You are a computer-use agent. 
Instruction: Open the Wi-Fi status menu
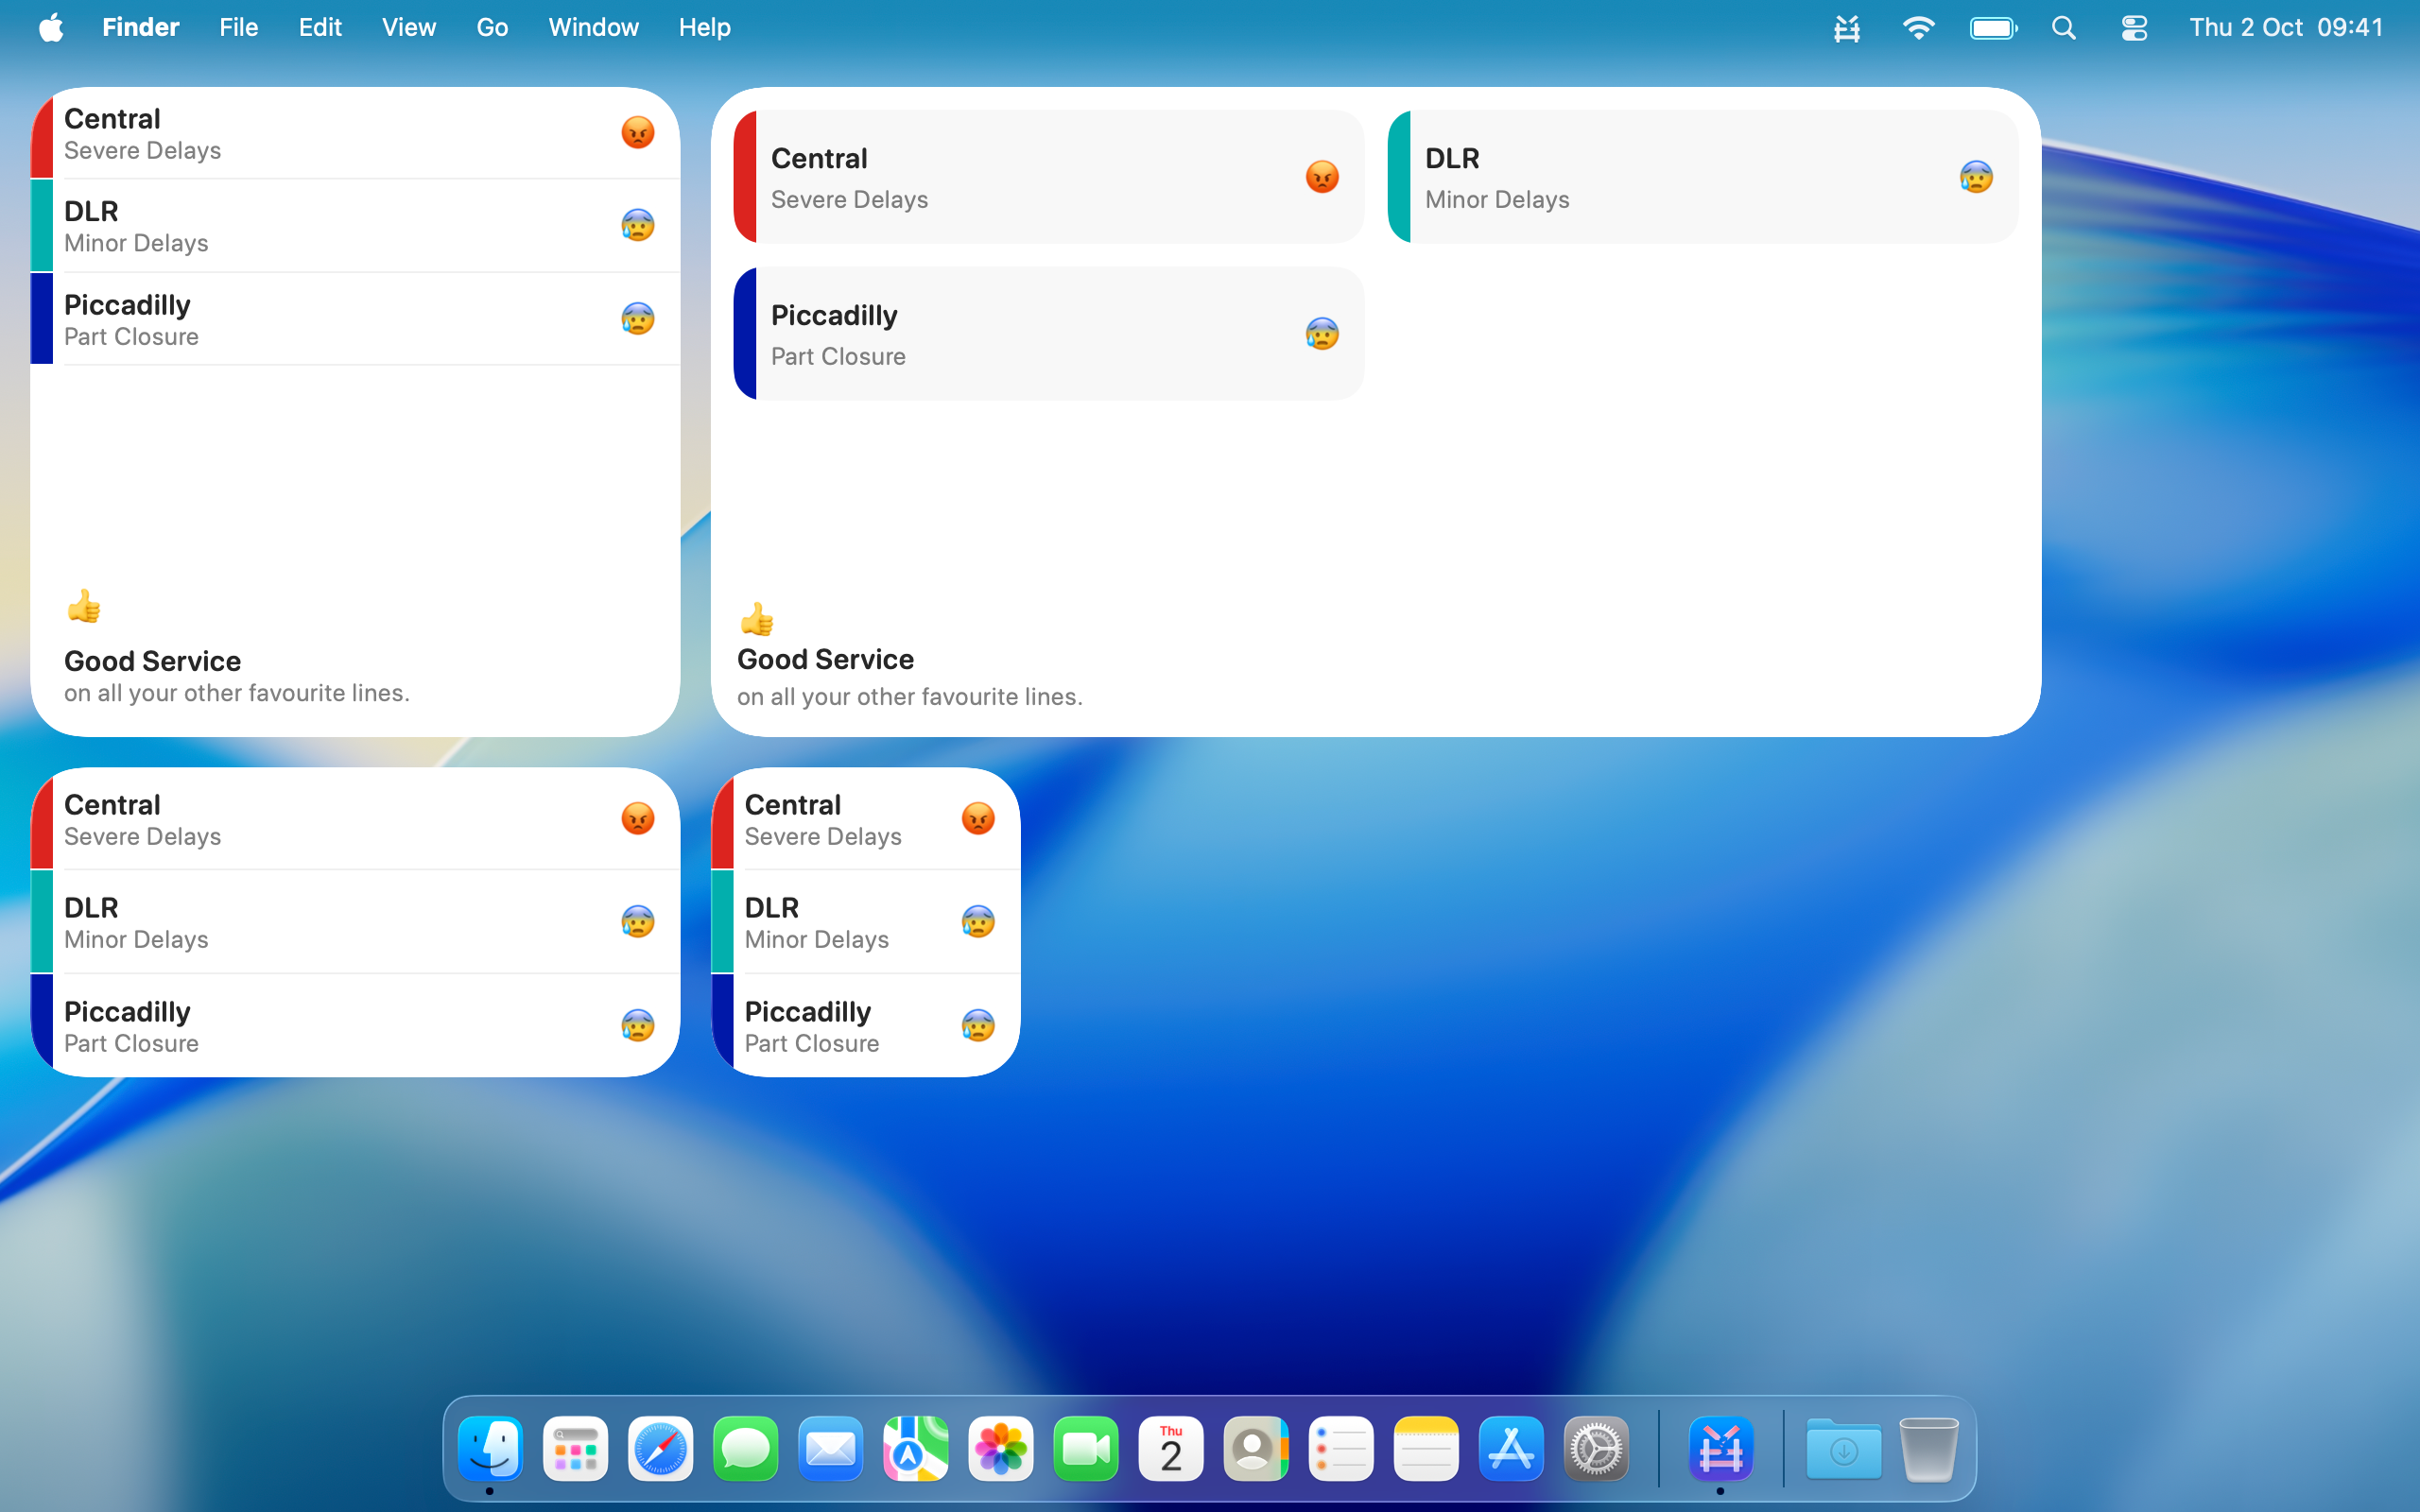pyautogui.click(x=1917, y=27)
